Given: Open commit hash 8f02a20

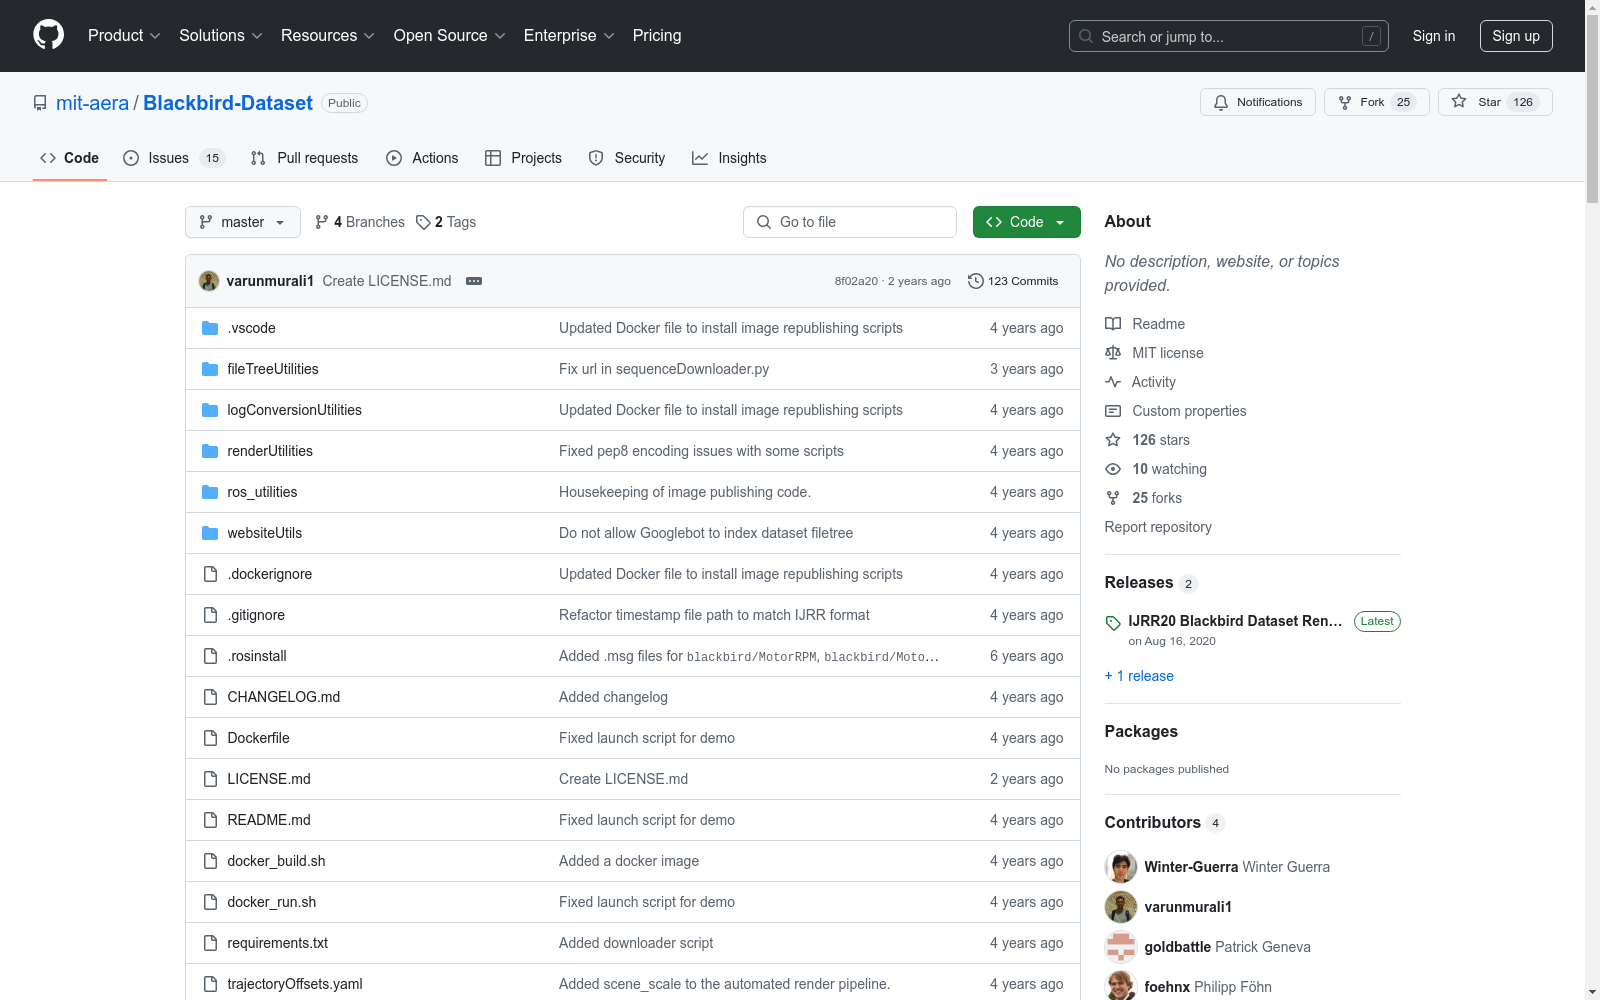Looking at the screenshot, I should tap(856, 281).
